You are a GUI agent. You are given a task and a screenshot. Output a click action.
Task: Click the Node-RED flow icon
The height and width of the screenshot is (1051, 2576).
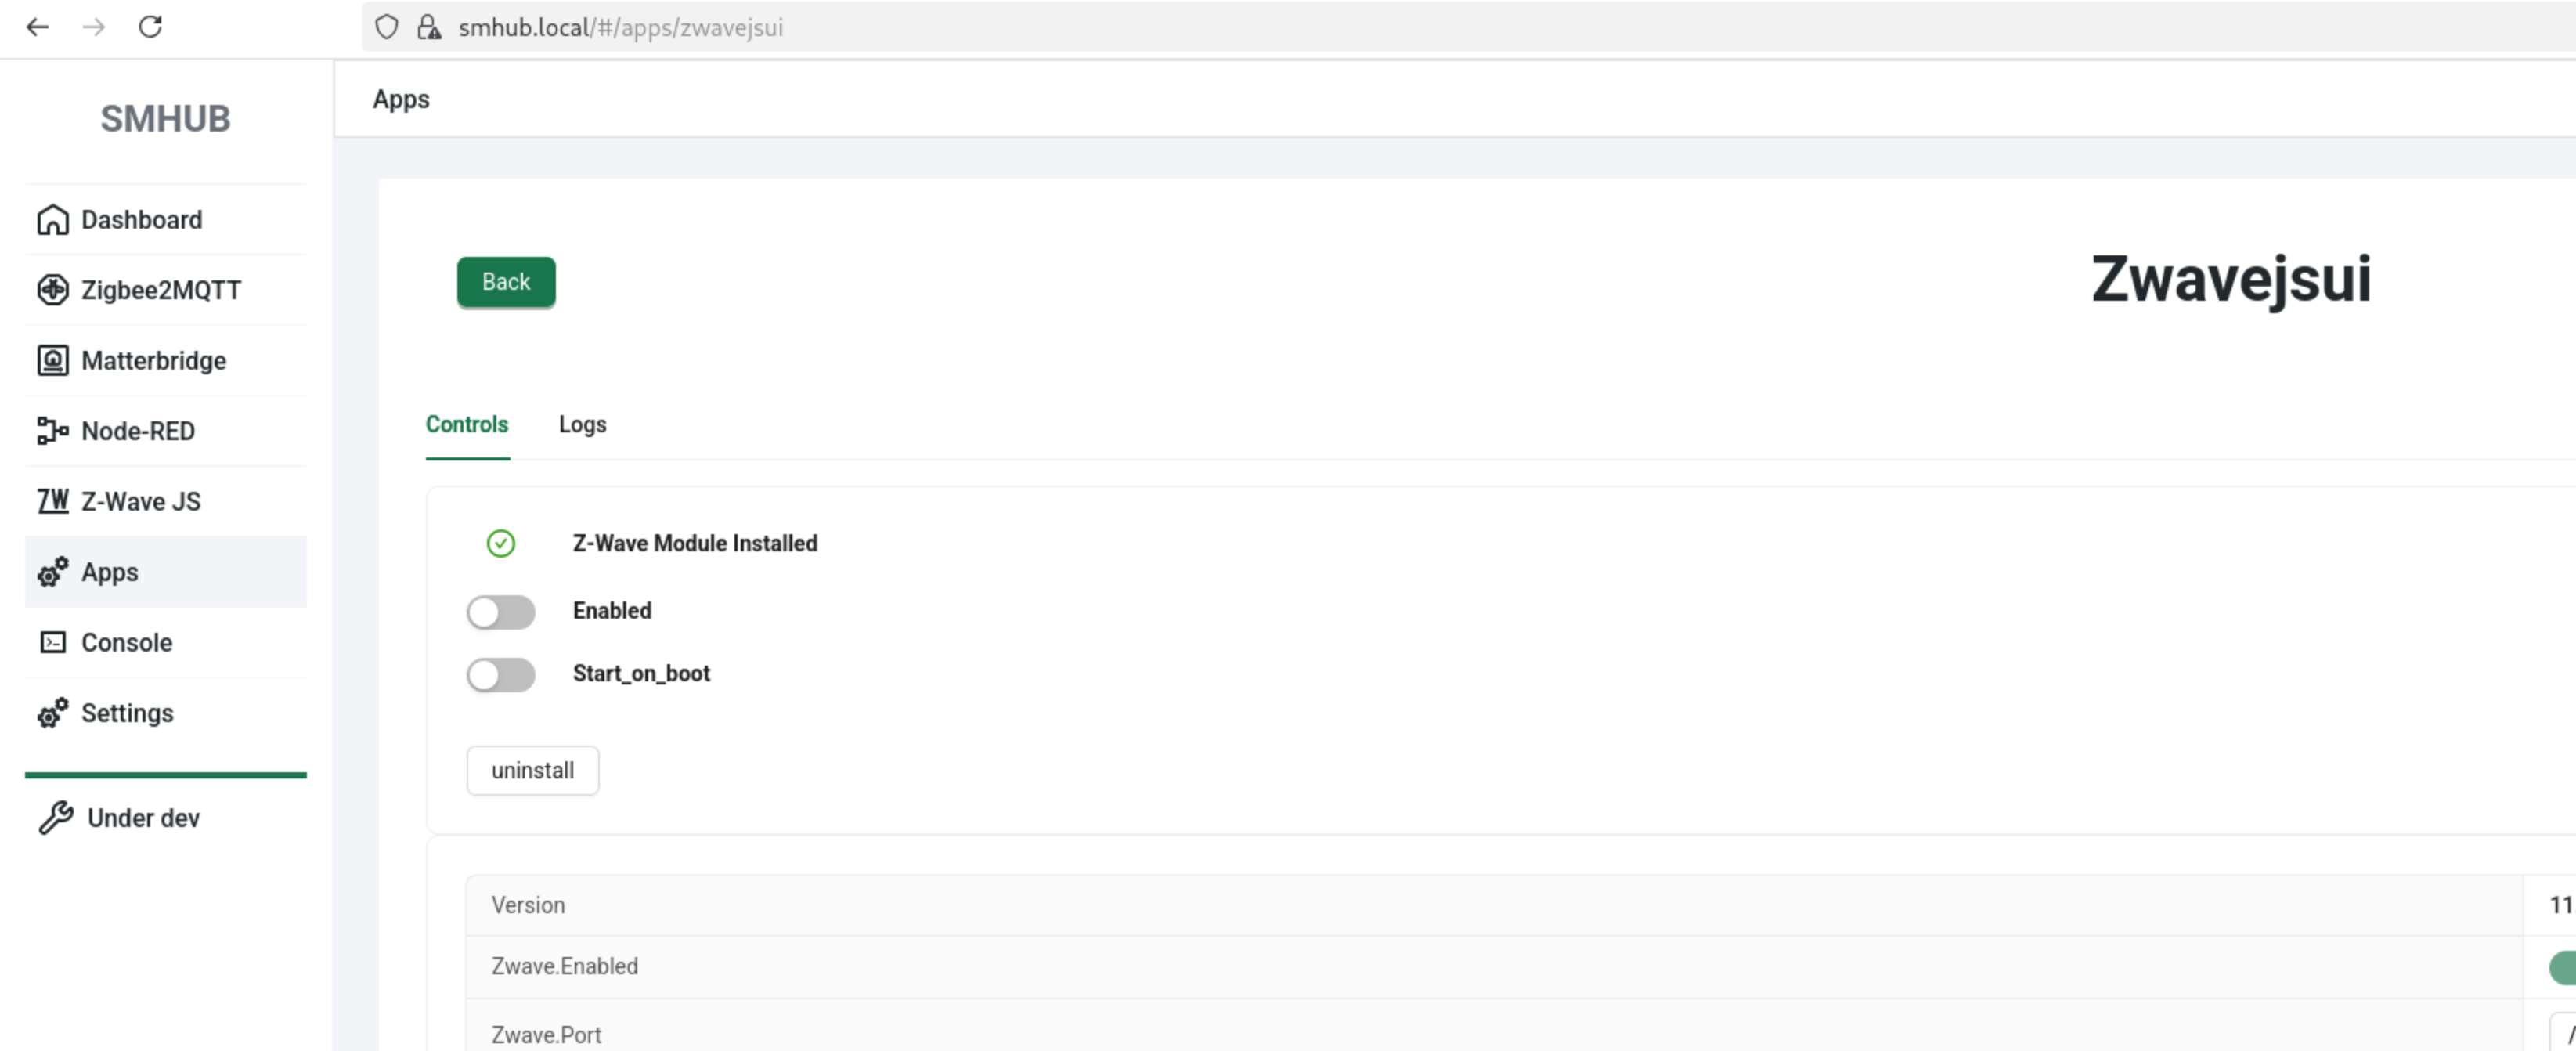point(52,431)
